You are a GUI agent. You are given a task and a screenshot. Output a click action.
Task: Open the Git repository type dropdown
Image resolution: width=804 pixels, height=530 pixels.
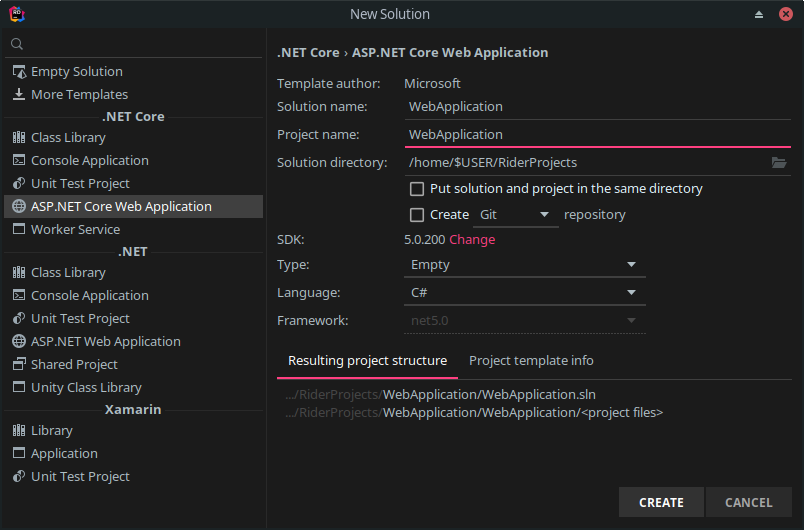(515, 215)
